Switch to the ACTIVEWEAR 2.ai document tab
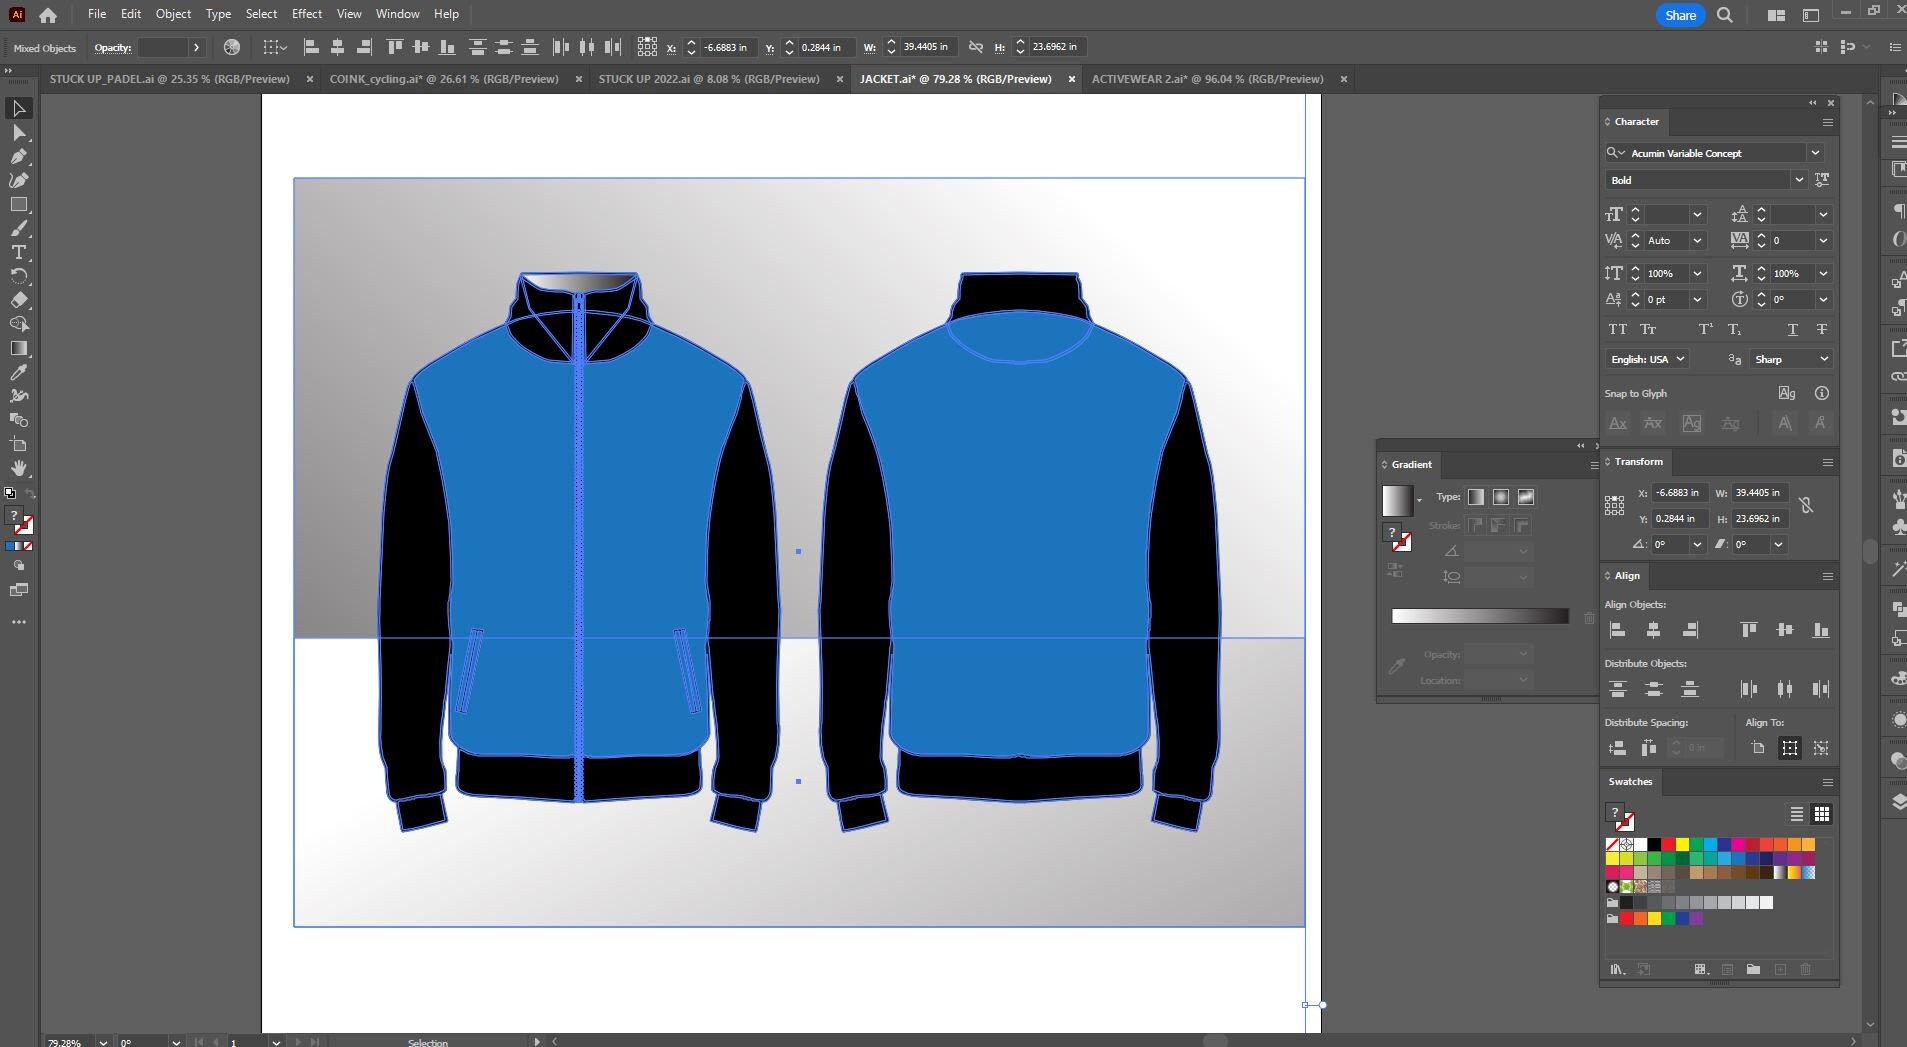Viewport: 1907px width, 1047px height. tap(1207, 79)
